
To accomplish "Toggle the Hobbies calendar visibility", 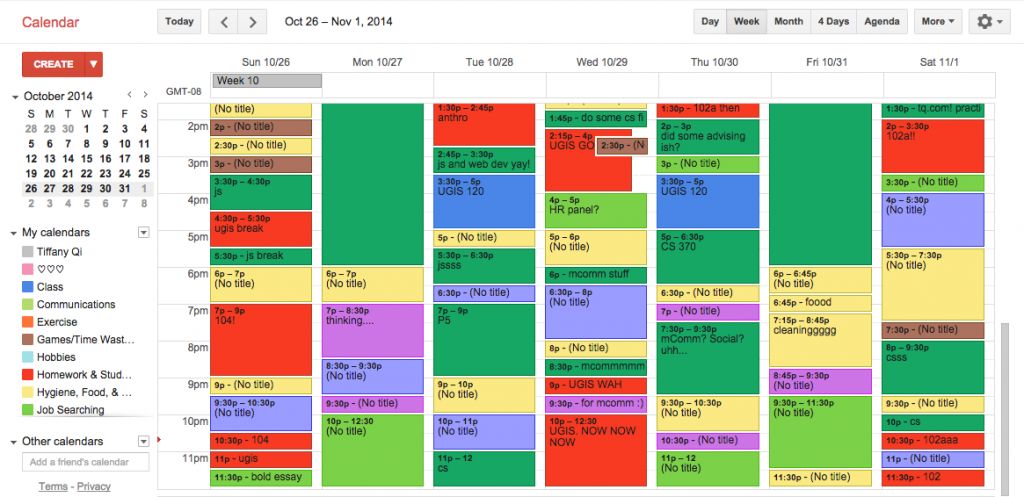I will pos(27,357).
